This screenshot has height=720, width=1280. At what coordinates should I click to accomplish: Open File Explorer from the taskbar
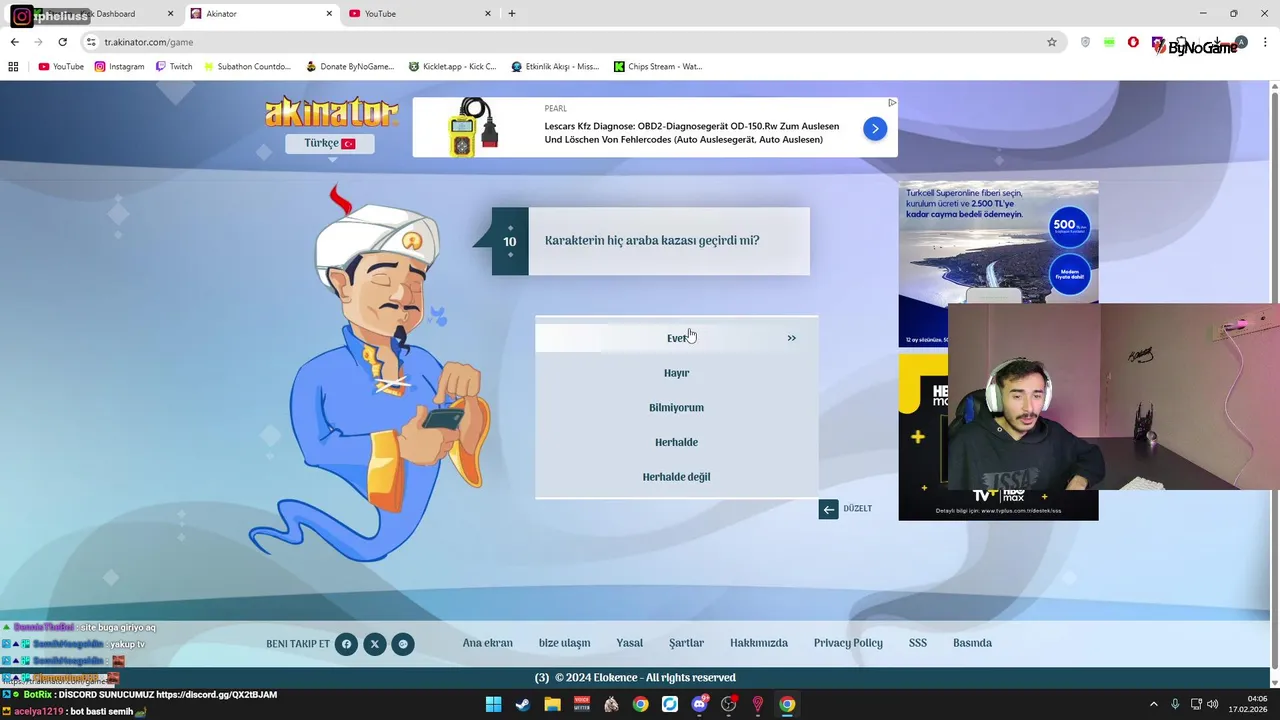pos(552,704)
